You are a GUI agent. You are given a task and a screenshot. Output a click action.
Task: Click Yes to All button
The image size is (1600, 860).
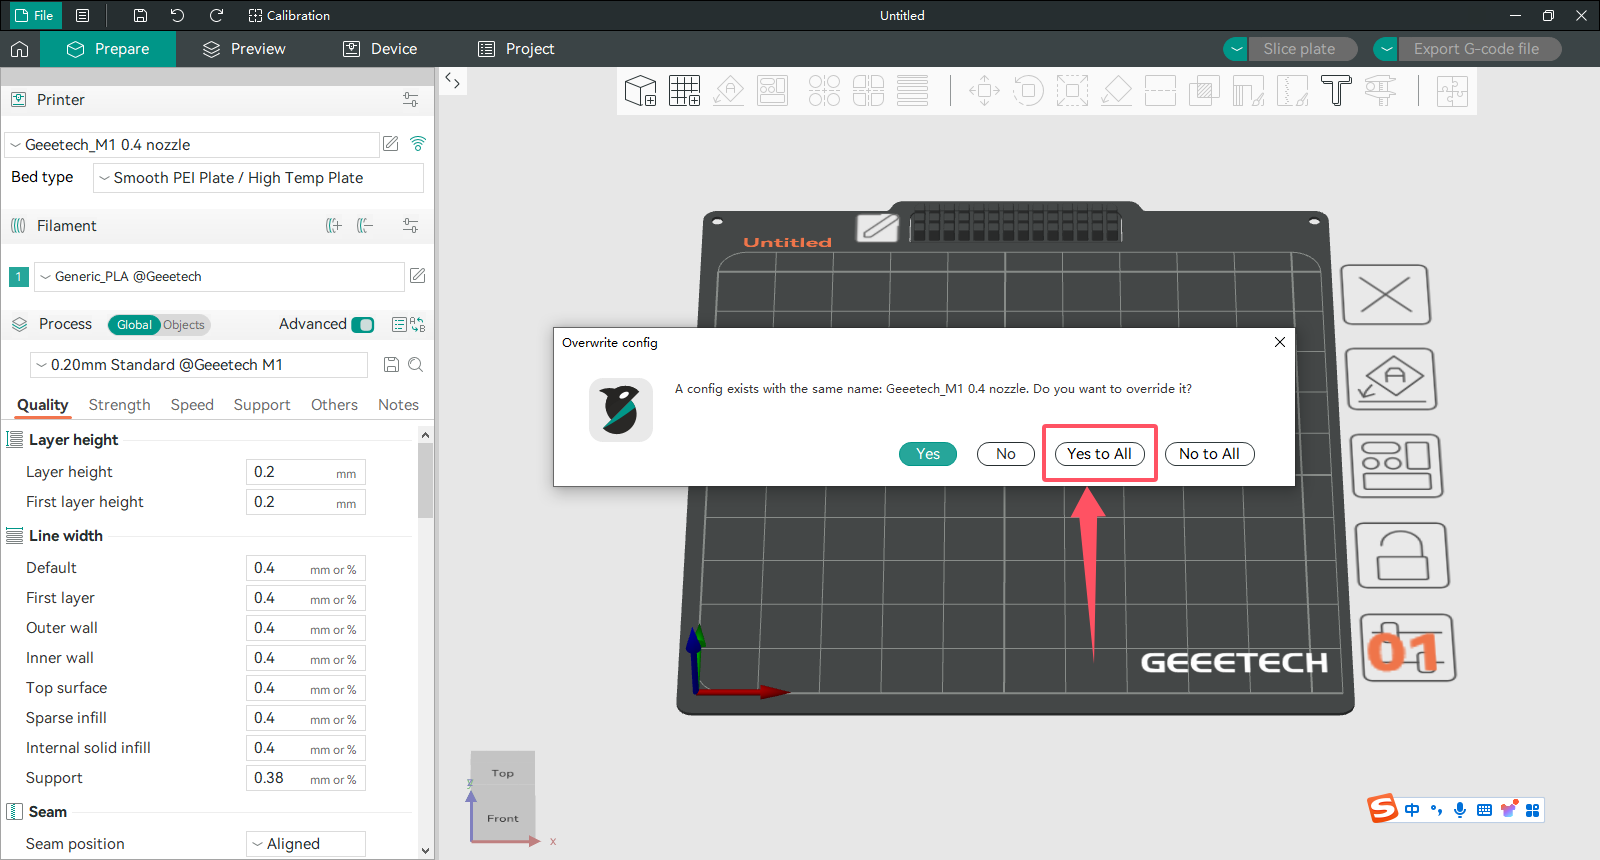click(1100, 454)
